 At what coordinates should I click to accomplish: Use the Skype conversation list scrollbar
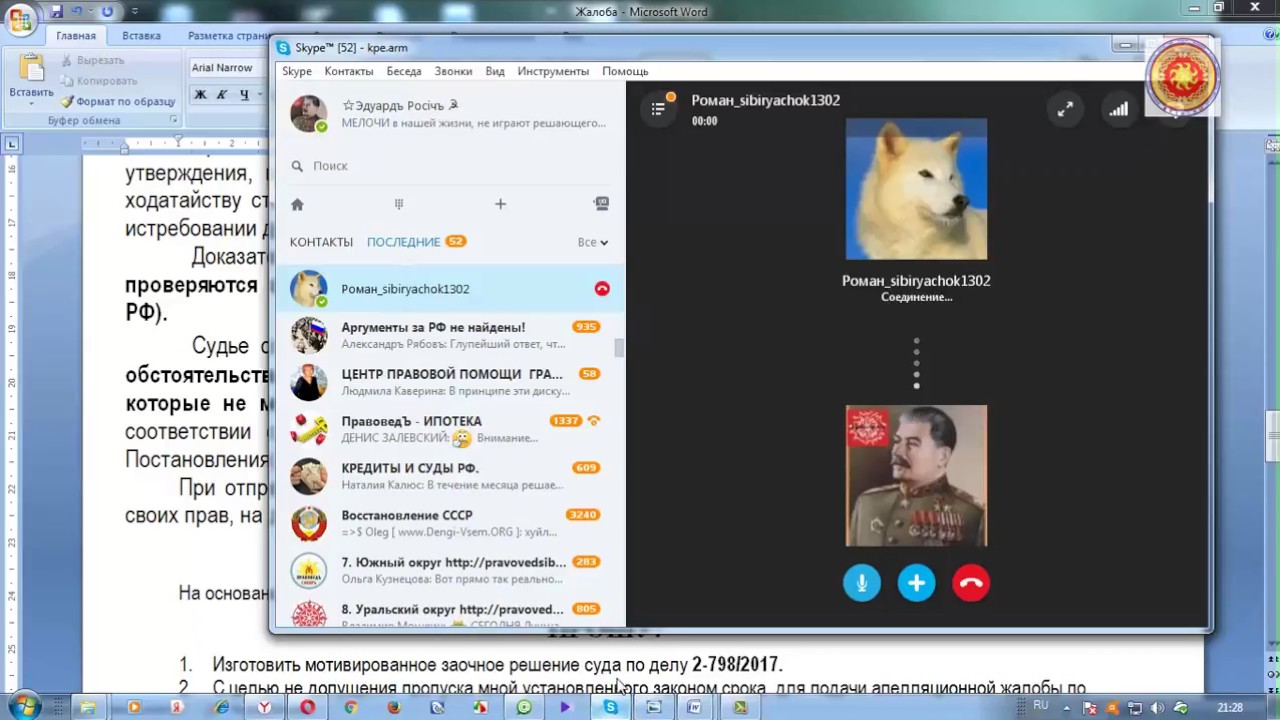[x=619, y=348]
